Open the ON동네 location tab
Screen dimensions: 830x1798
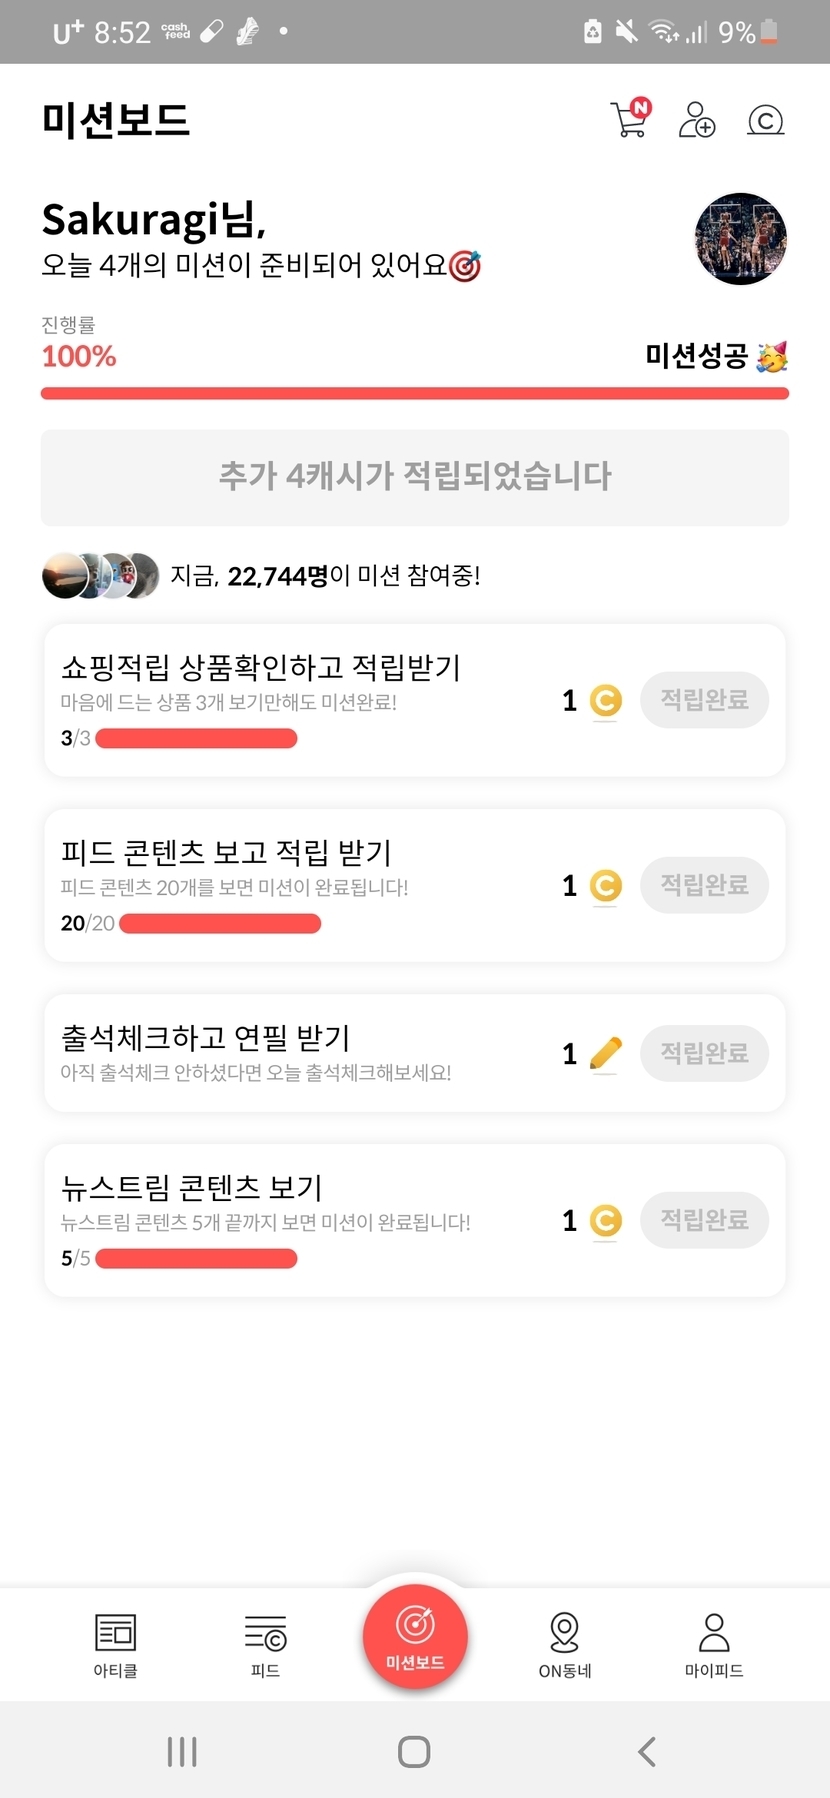pyautogui.click(x=565, y=1644)
